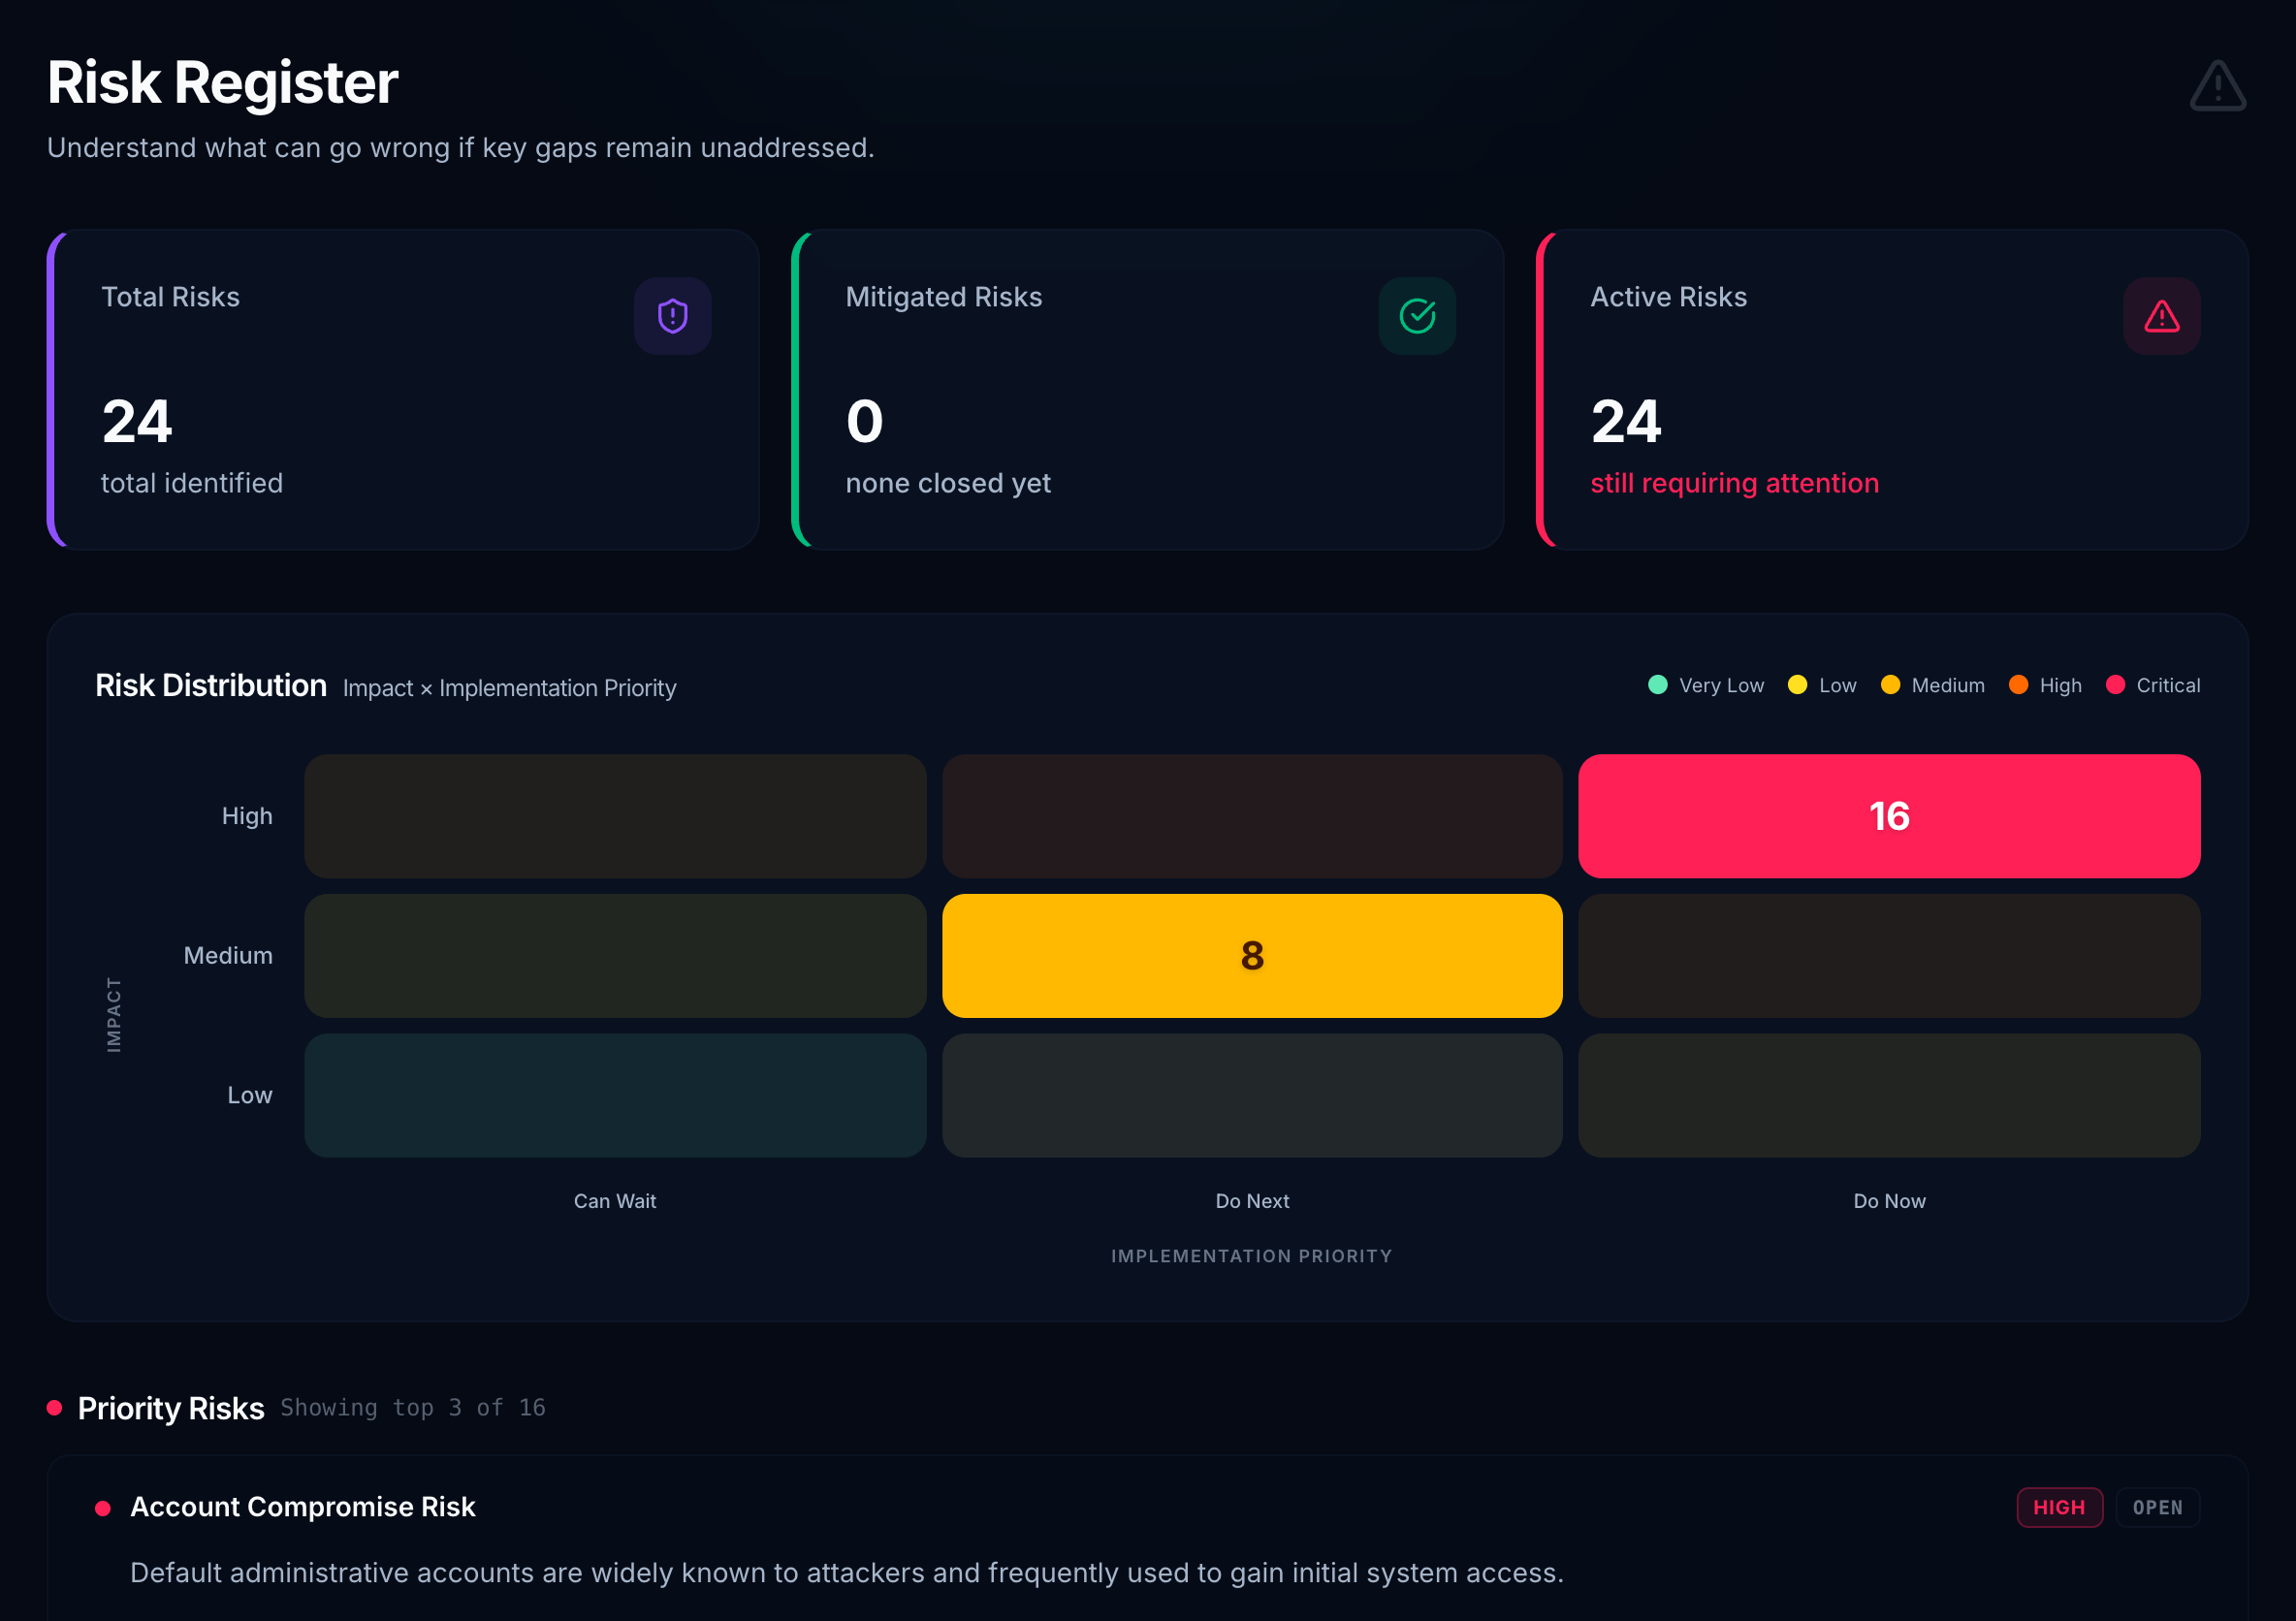Viewport: 2296px width, 1621px height.
Task: Open the Account Compromise Risk entry
Action: click(x=1148, y=1538)
